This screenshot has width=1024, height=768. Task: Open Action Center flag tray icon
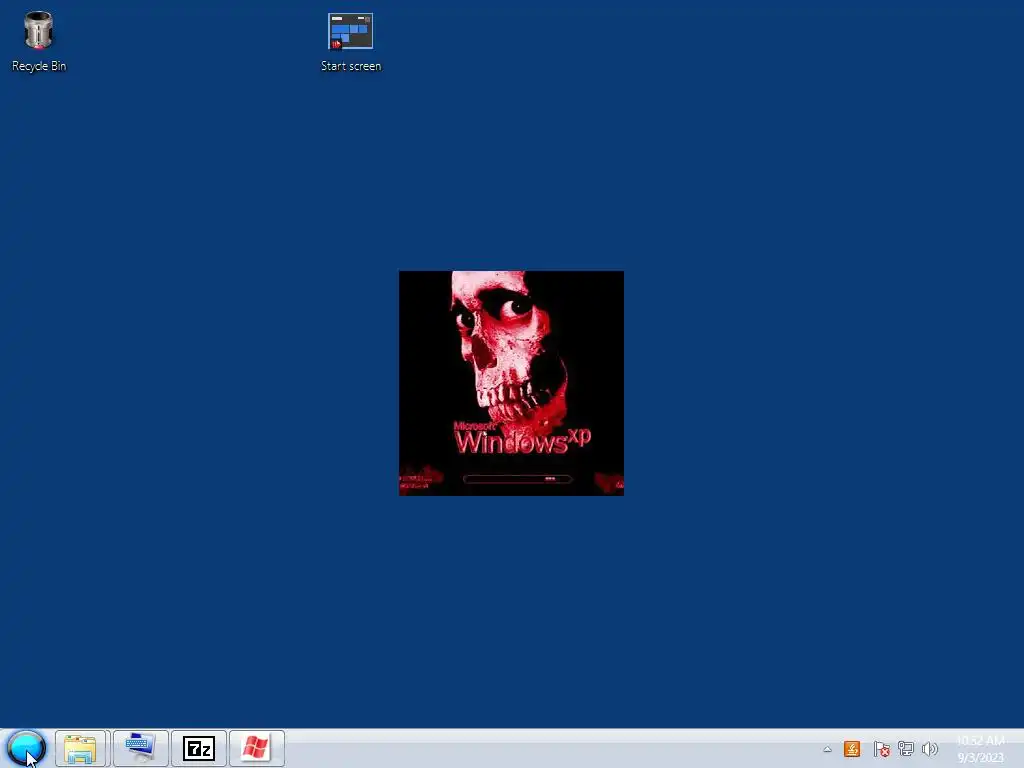881,749
